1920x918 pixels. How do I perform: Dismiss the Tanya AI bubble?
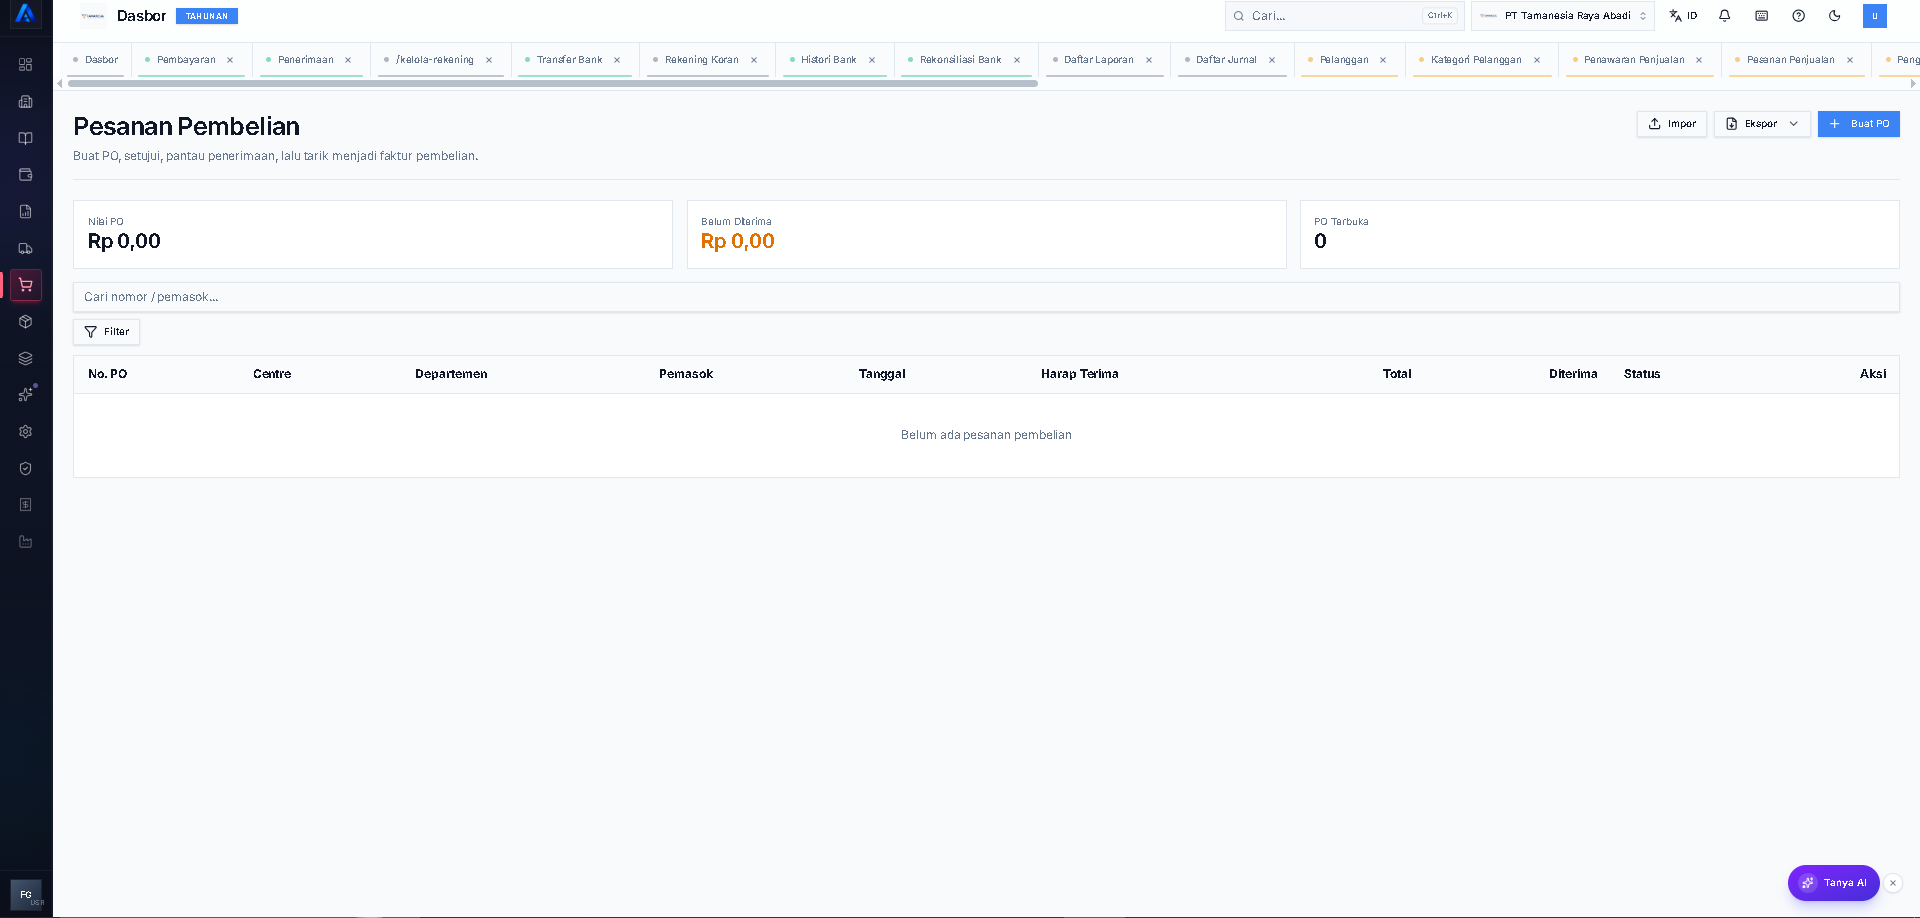click(1893, 883)
